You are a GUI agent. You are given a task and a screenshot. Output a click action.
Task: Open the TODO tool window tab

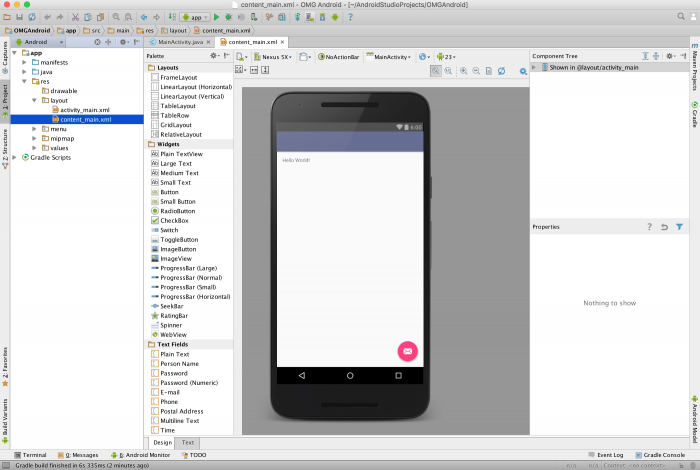click(194, 455)
